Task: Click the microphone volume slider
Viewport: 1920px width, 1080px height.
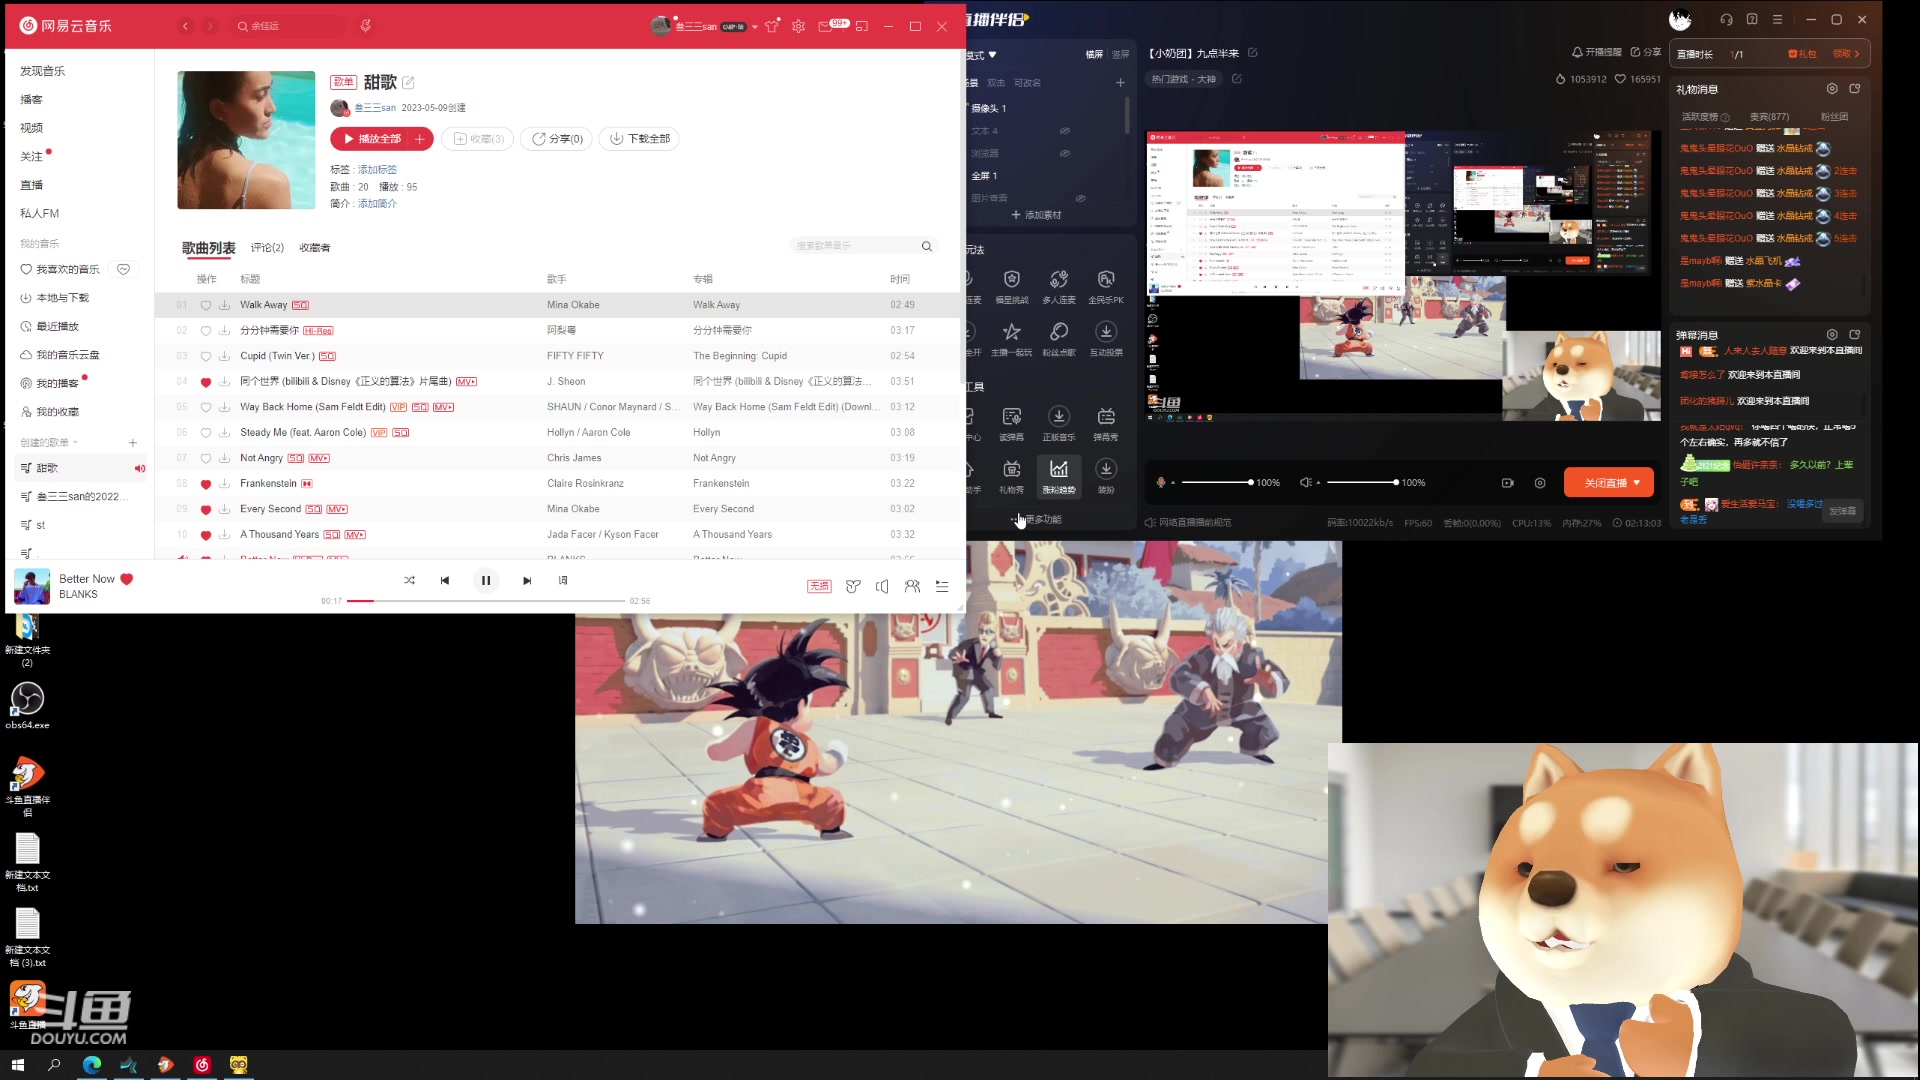Action: (1216, 483)
